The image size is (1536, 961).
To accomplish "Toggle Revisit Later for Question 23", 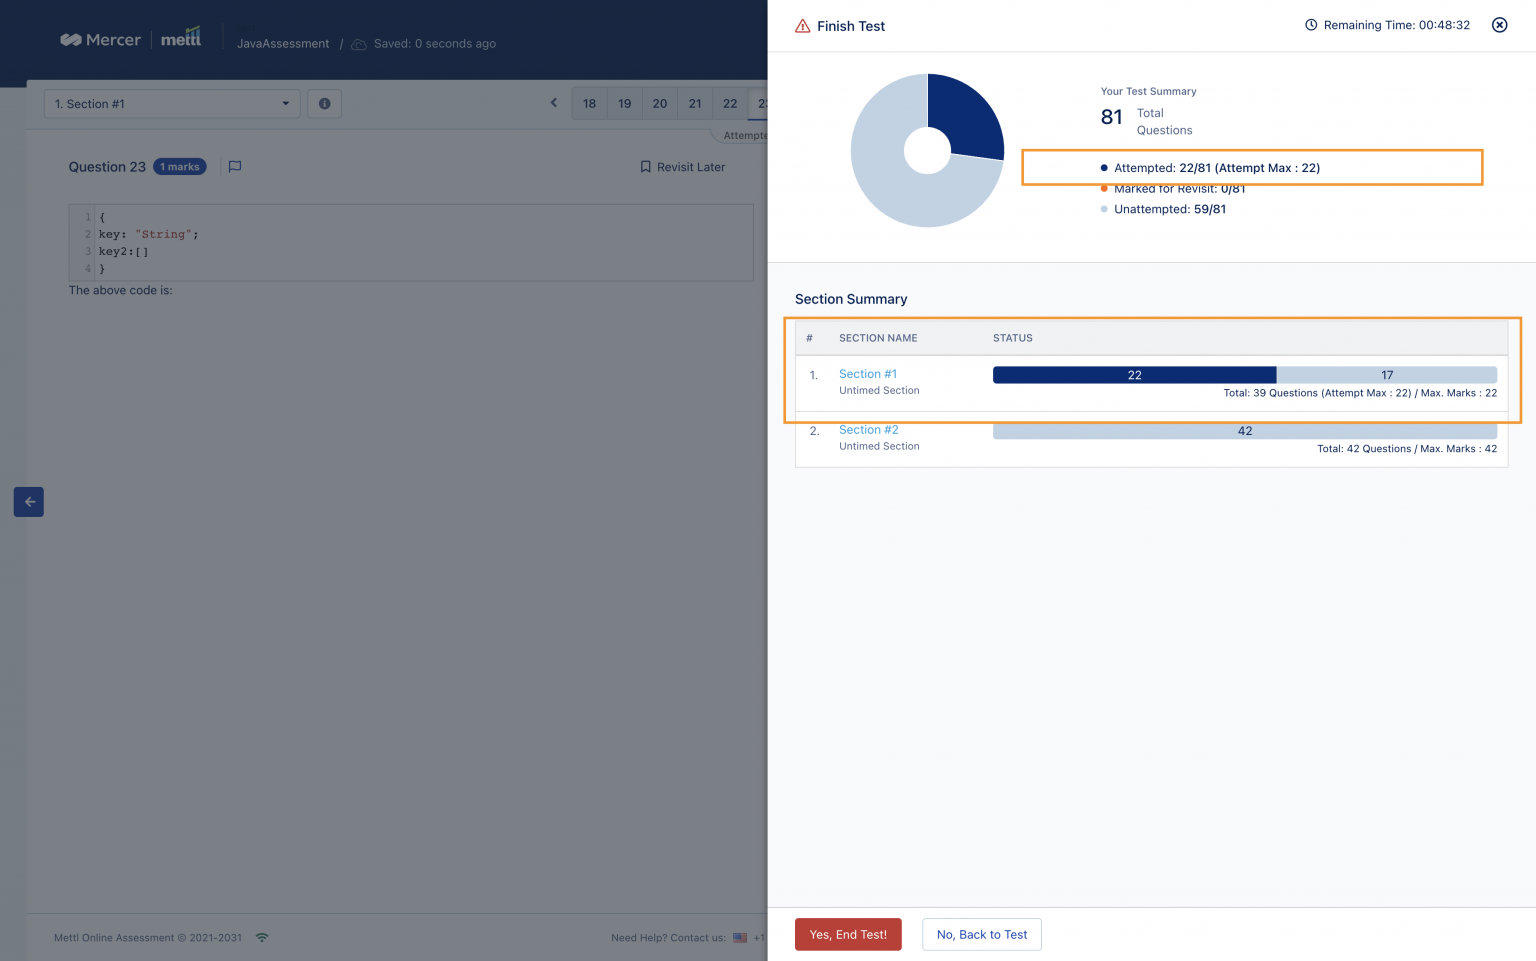I will point(683,167).
